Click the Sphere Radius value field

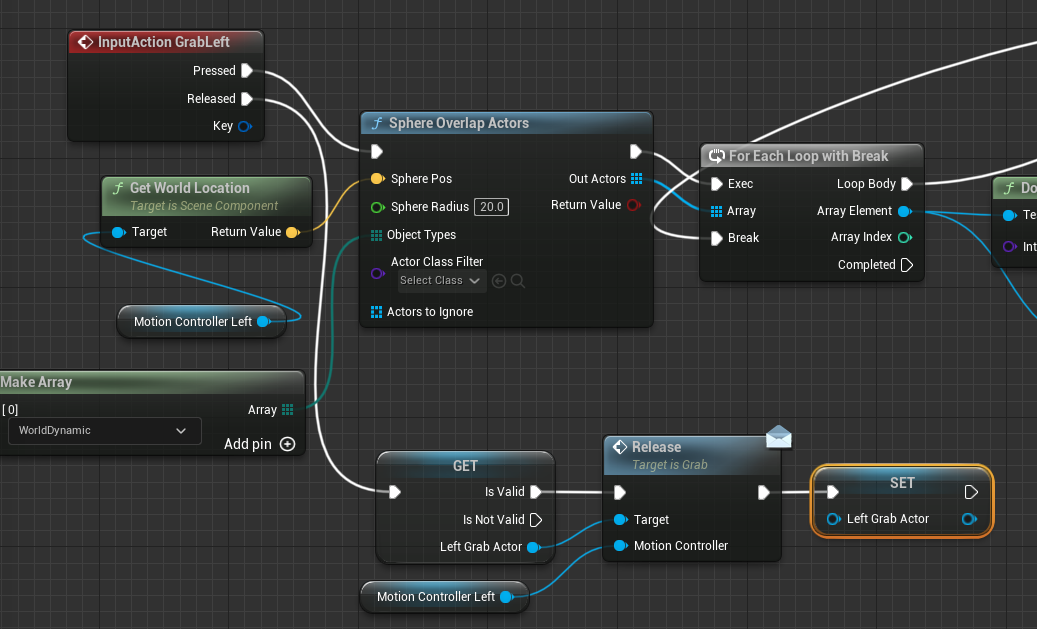pyautogui.click(x=491, y=207)
